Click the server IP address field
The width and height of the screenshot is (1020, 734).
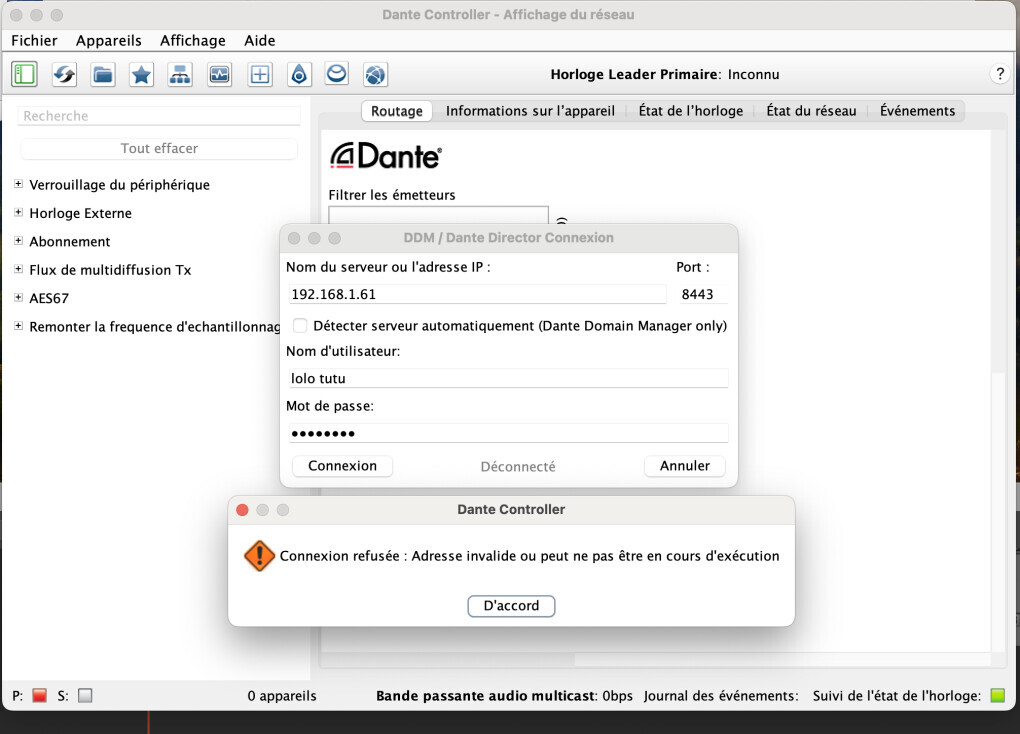click(x=477, y=294)
